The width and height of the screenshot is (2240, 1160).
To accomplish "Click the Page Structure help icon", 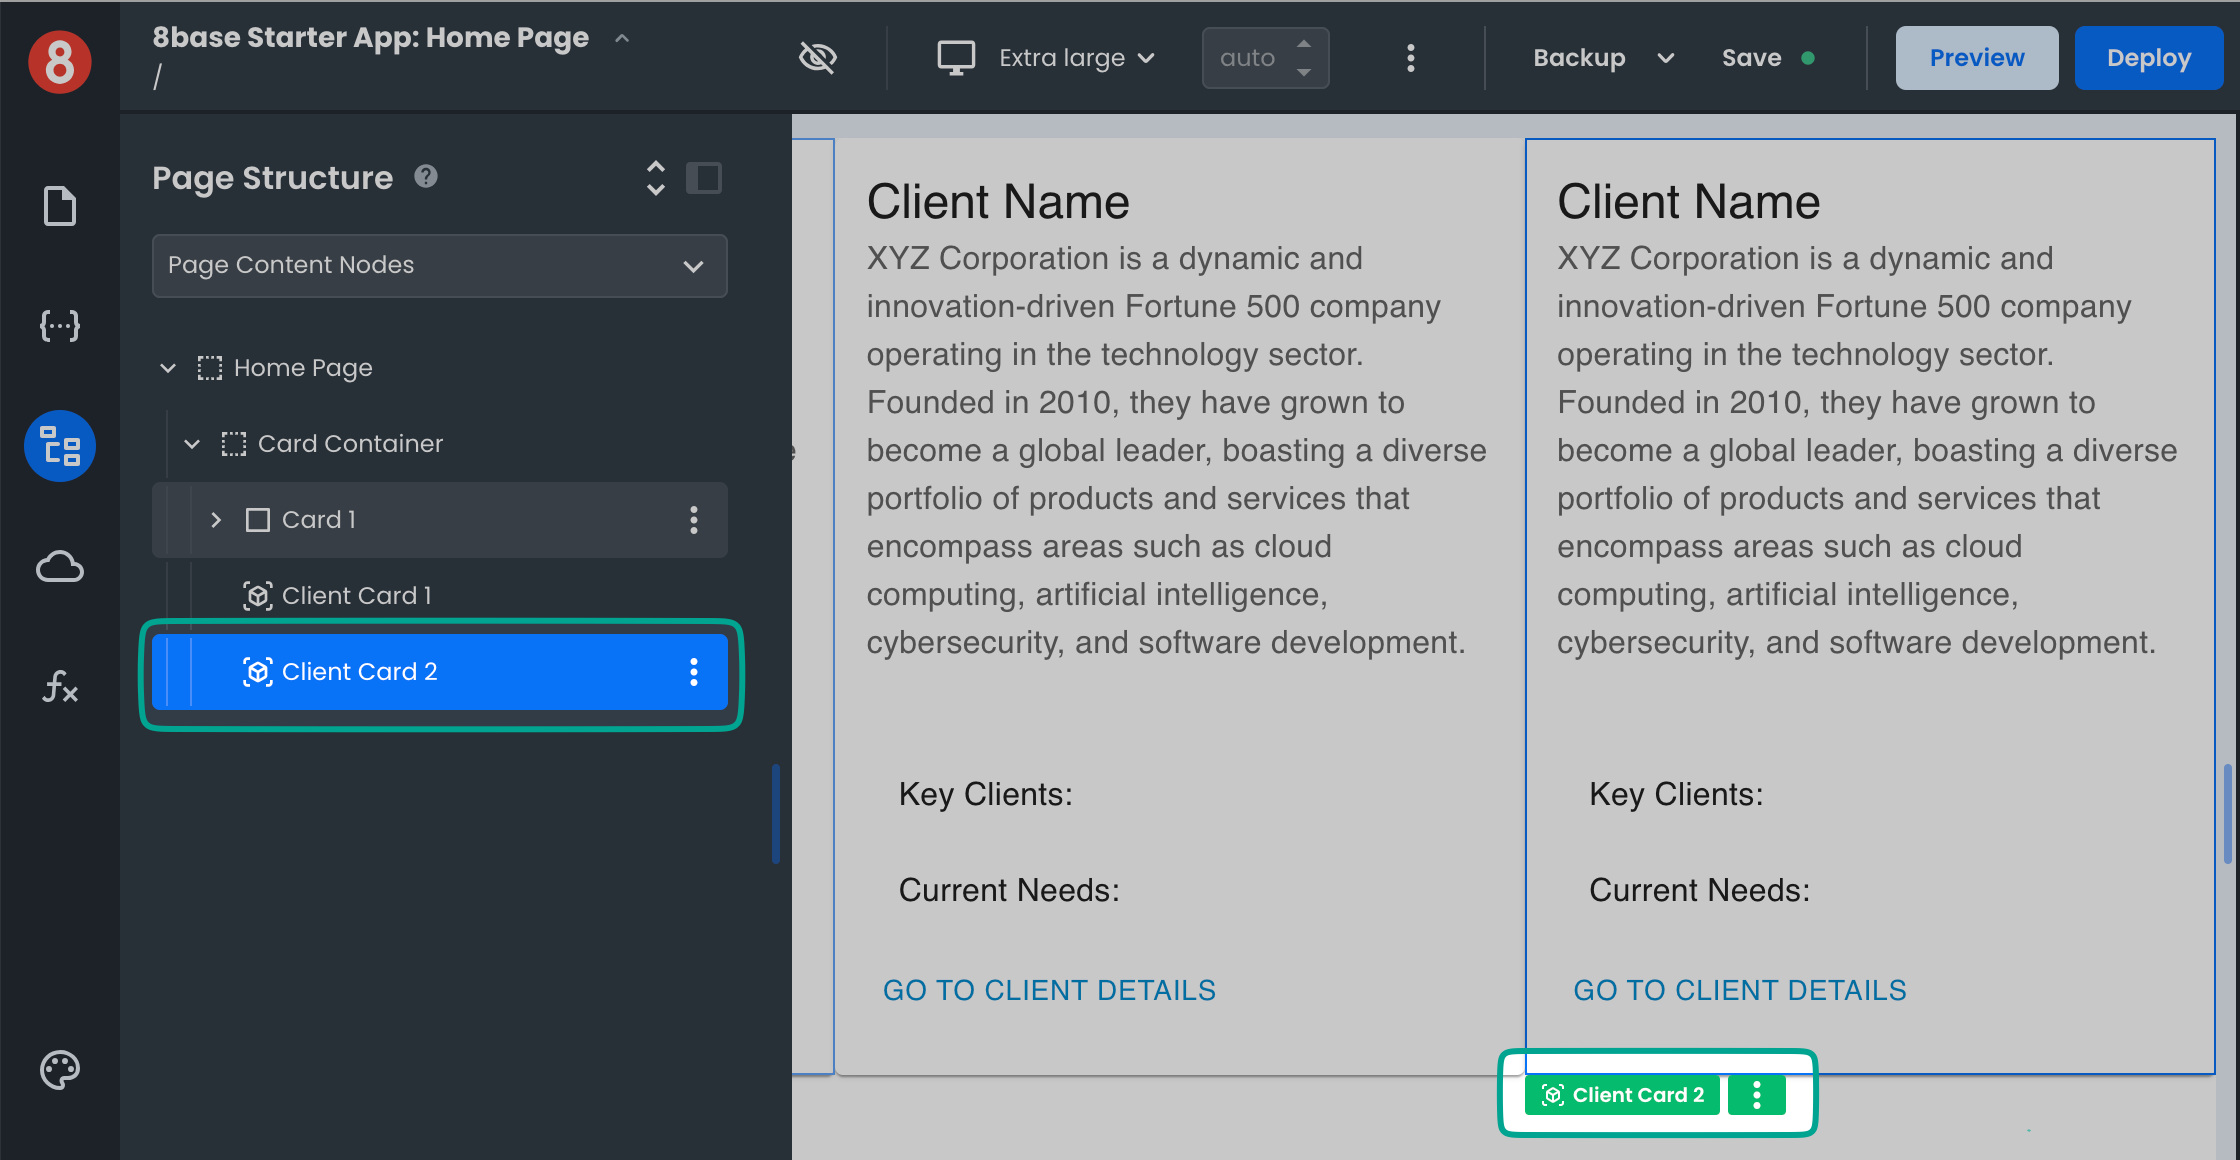I will click(426, 177).
